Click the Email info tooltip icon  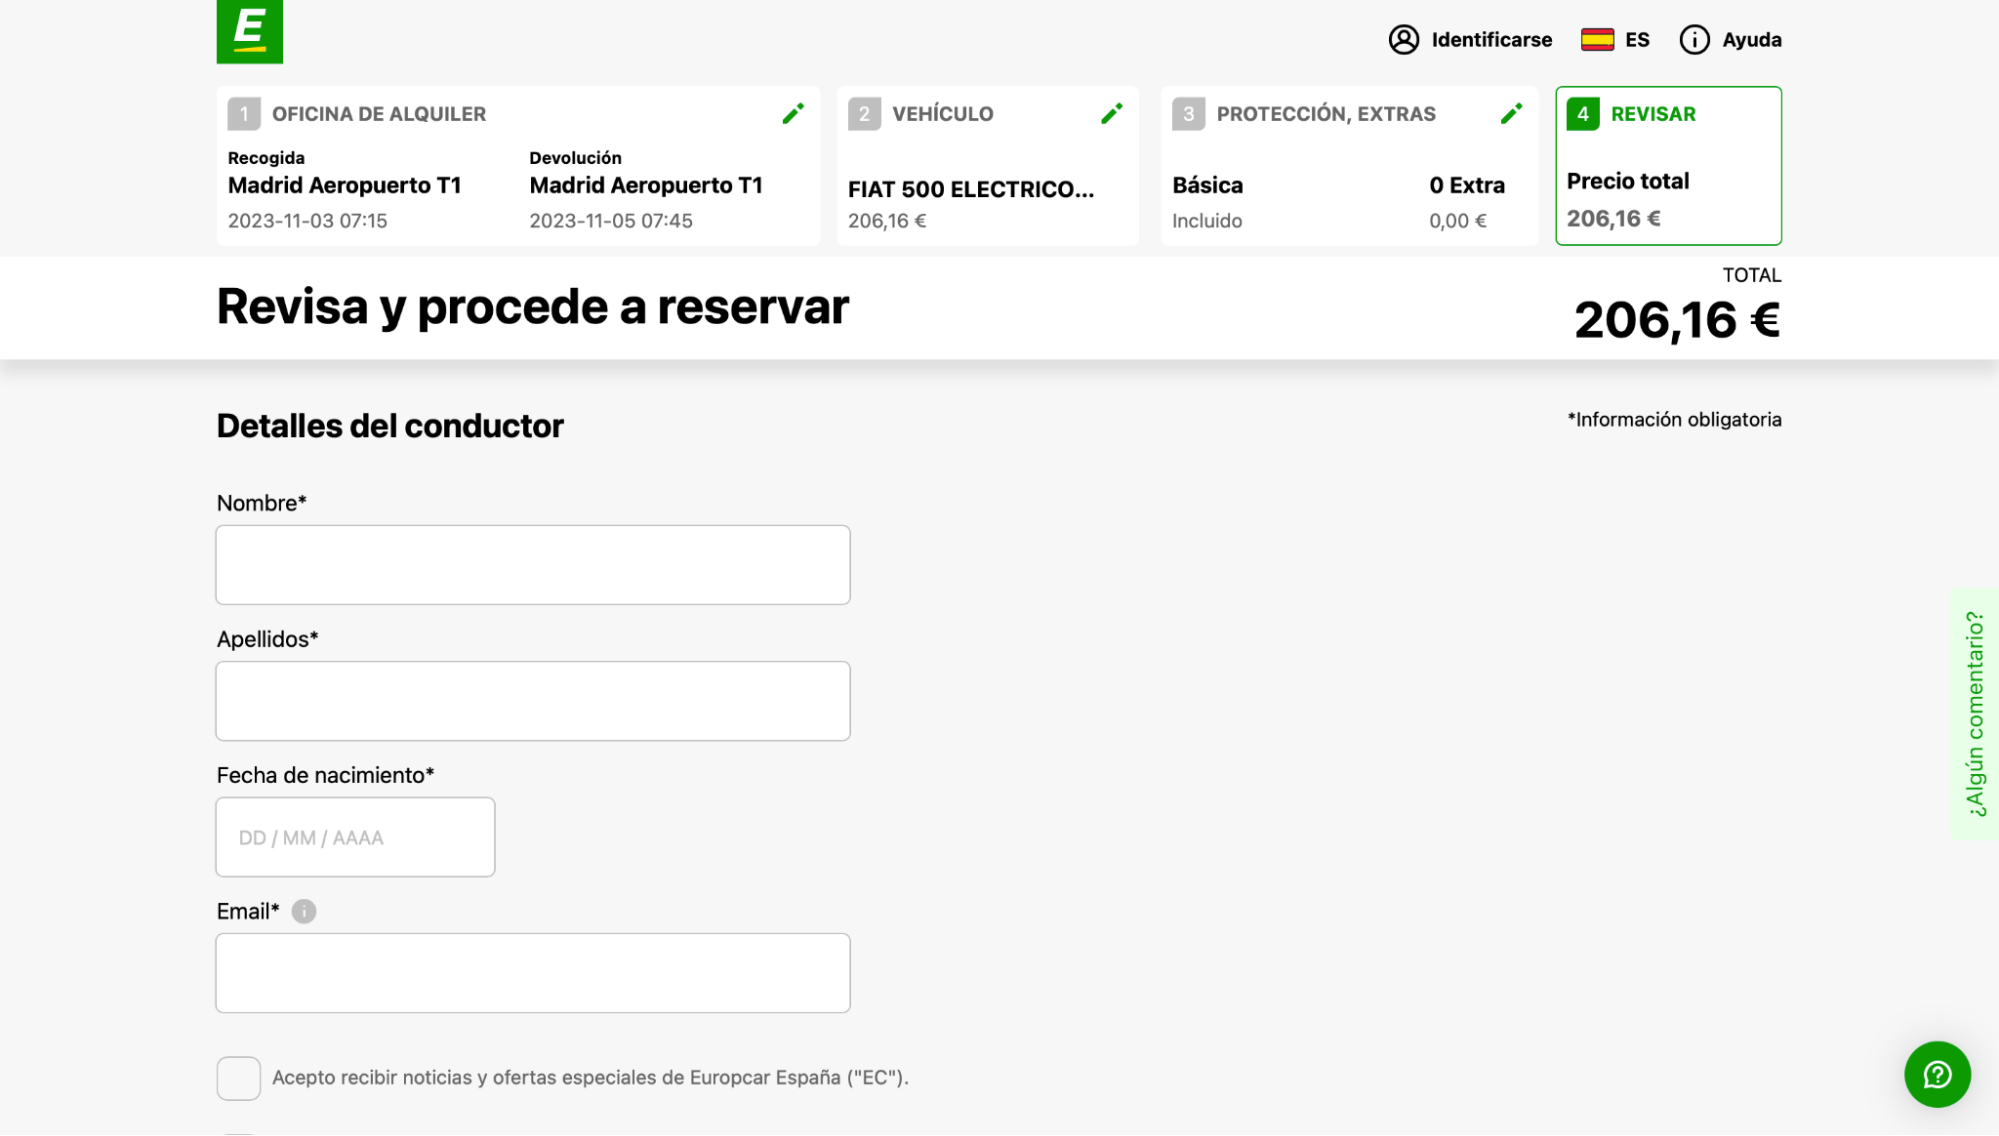point(304,911)
